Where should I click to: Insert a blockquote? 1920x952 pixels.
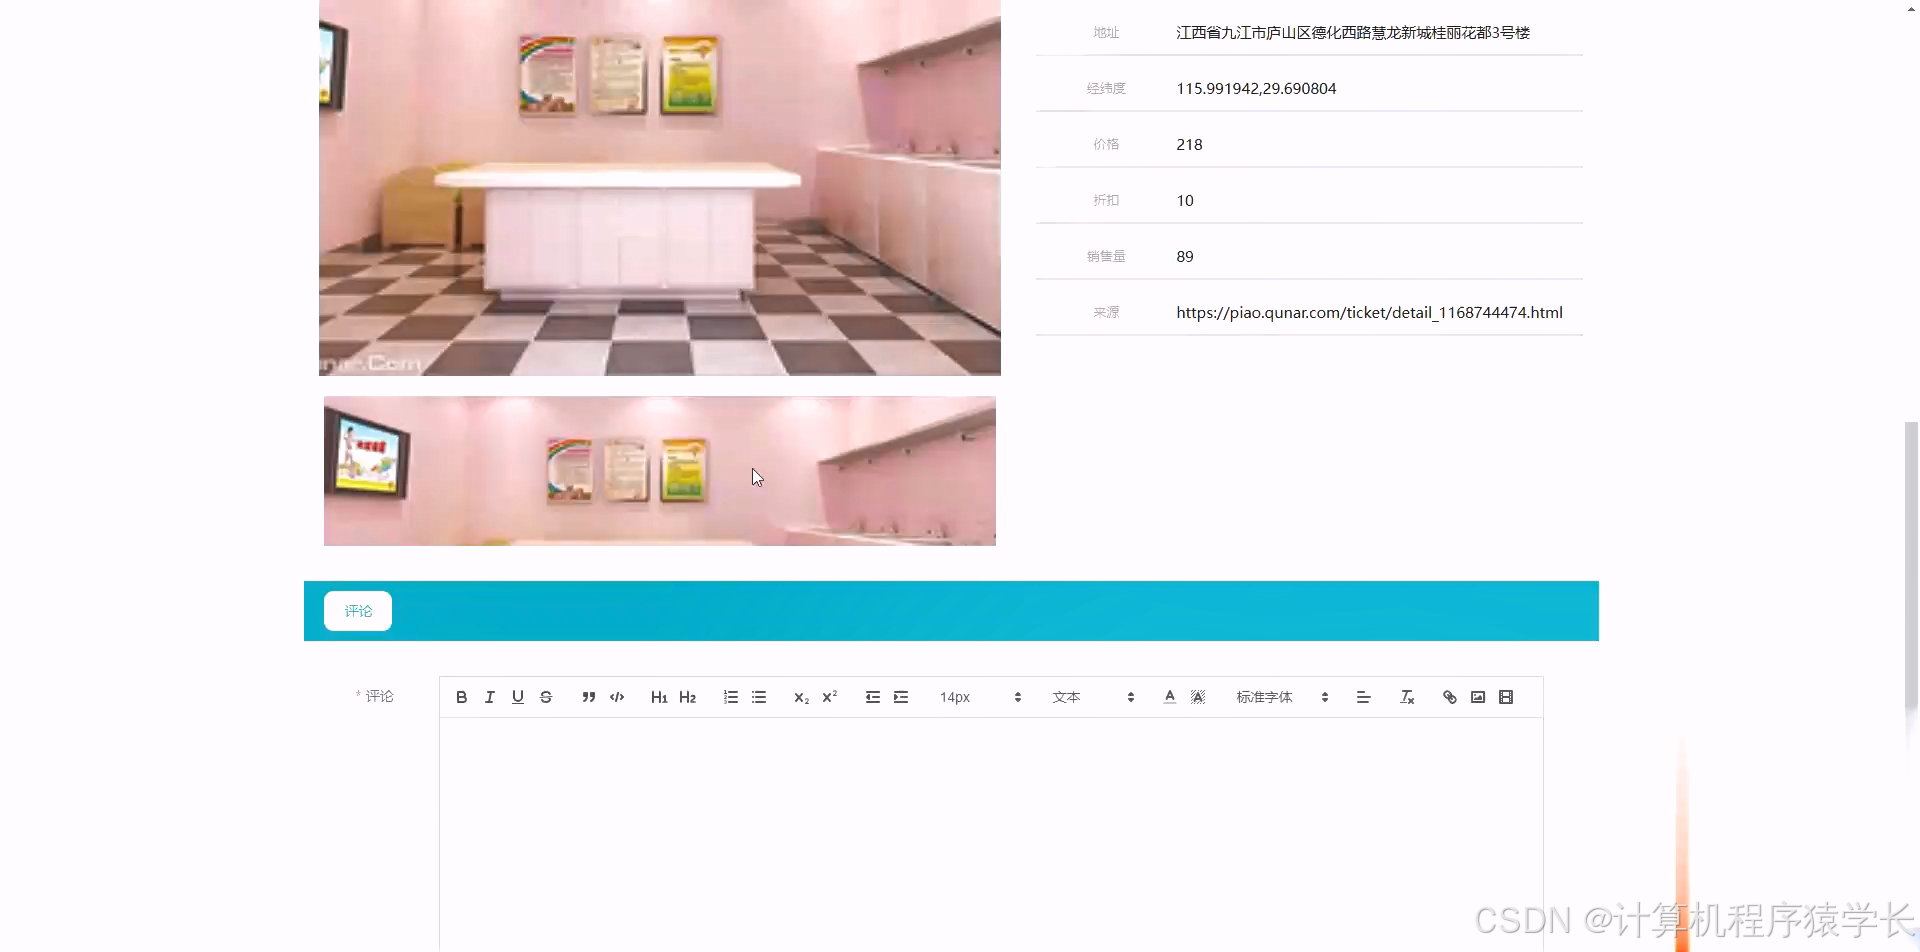(589, 696)
